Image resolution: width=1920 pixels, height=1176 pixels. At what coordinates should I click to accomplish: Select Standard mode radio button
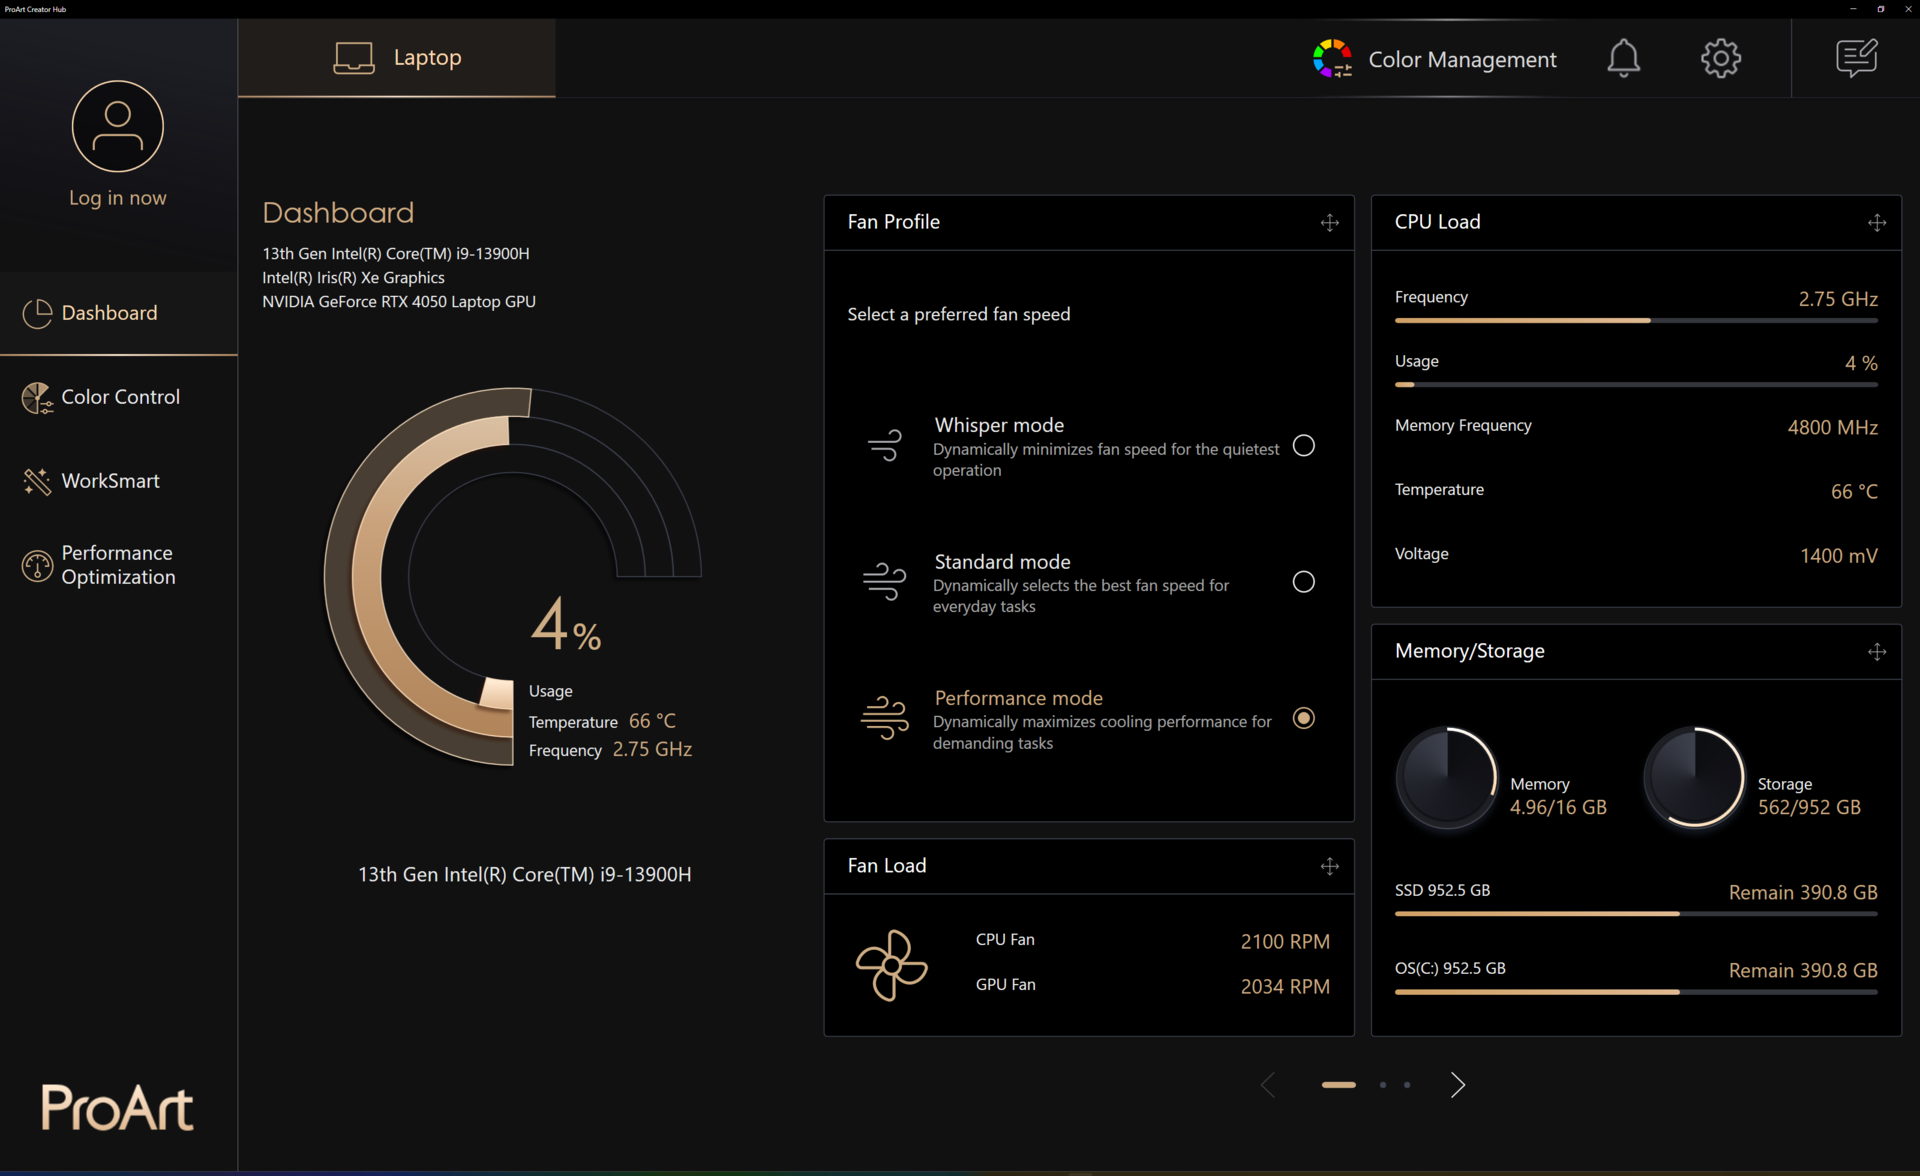tap(1303, 582)
